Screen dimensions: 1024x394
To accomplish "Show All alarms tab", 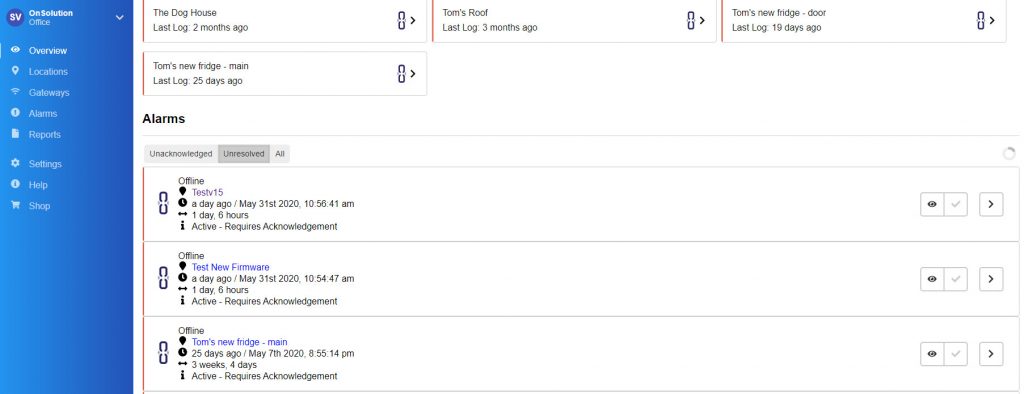I will point(280,154).
